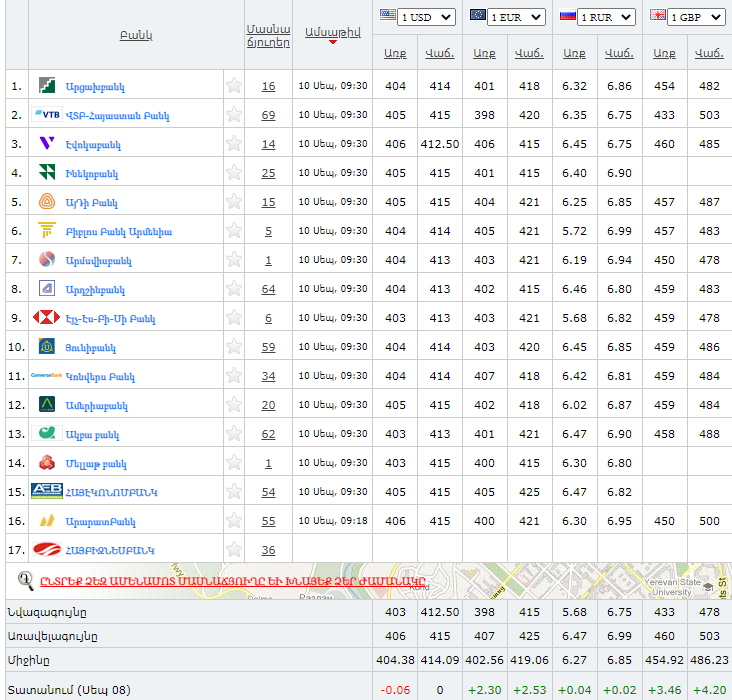Click the ACBA bank logo
The image size is (732, 700).
click(47, 433)
